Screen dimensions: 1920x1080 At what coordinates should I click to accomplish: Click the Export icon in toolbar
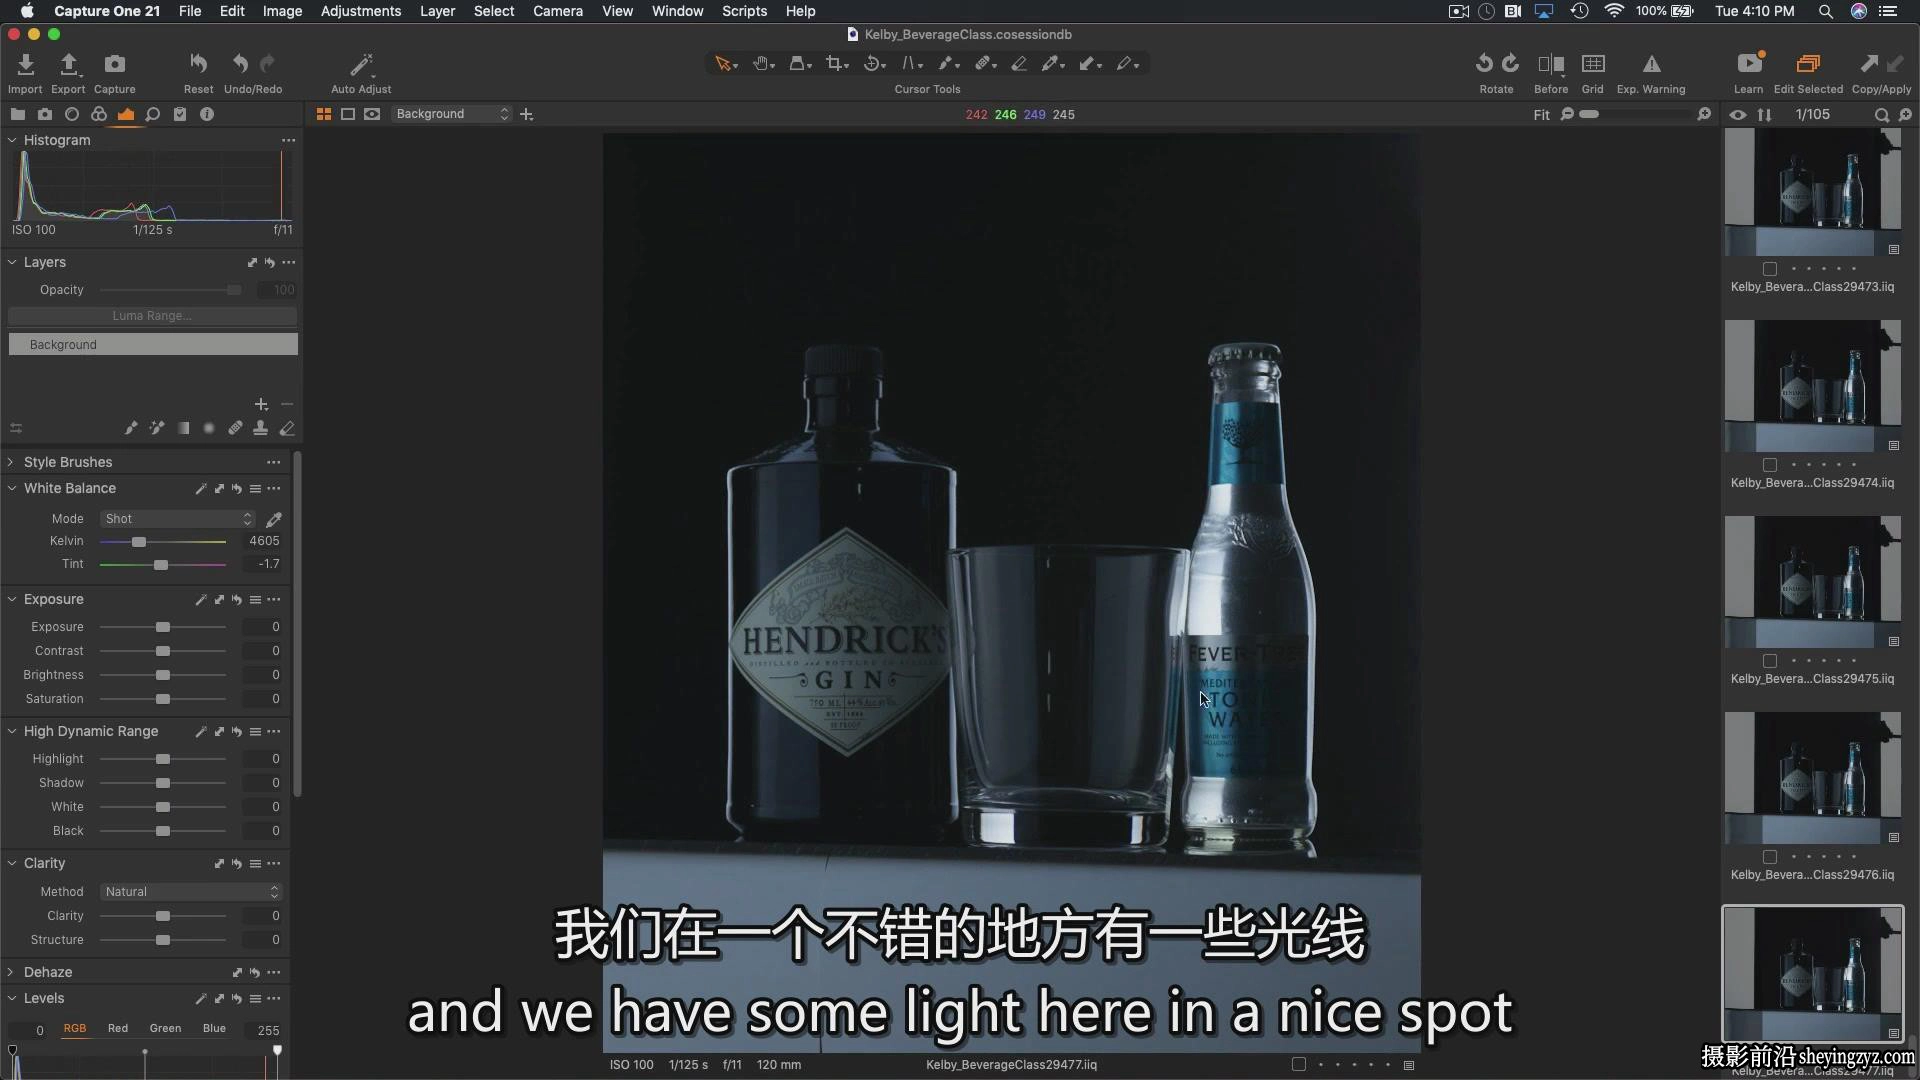(68, 65)
